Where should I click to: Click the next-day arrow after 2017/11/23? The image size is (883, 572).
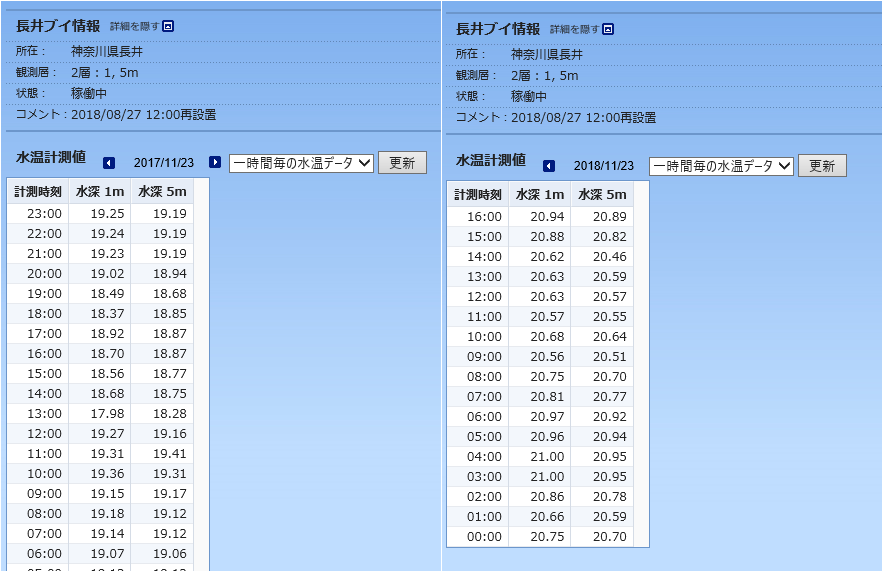click(x=215, y=163)
